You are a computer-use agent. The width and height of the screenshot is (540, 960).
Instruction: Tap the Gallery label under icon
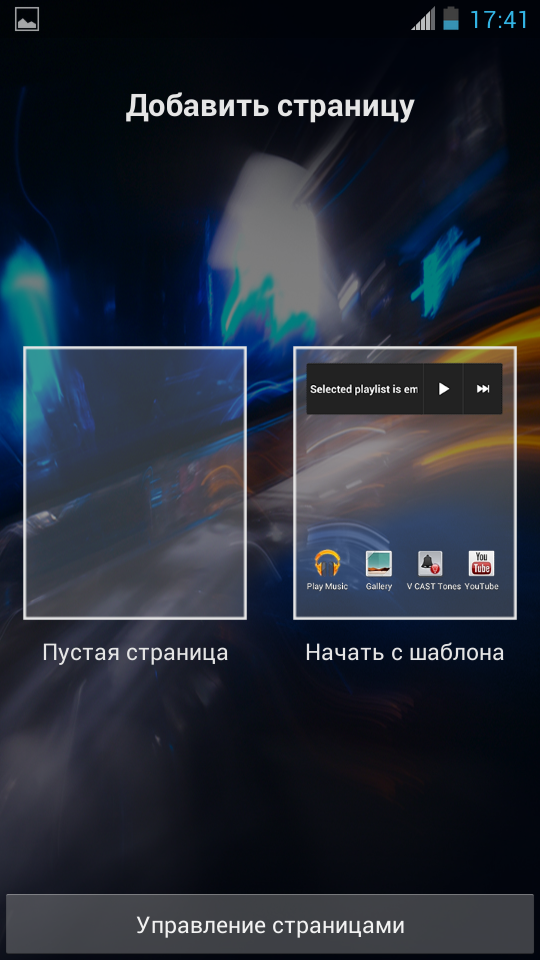[378, 586]
